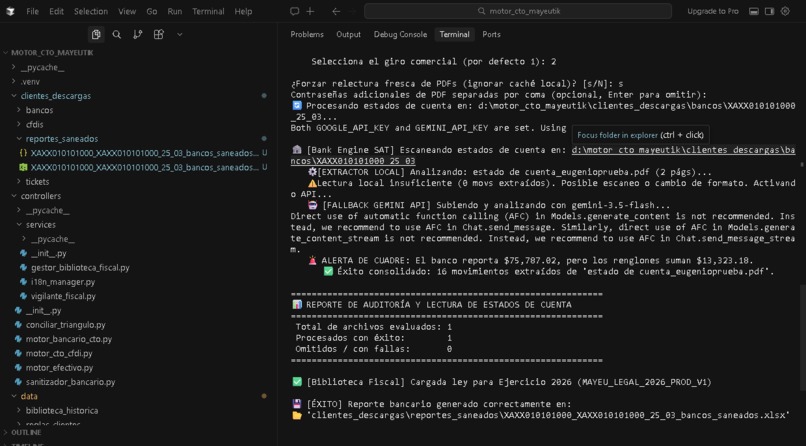
Task: Open gestor_biblioteca_fiscal.py
Action: (x=80, y=267)
